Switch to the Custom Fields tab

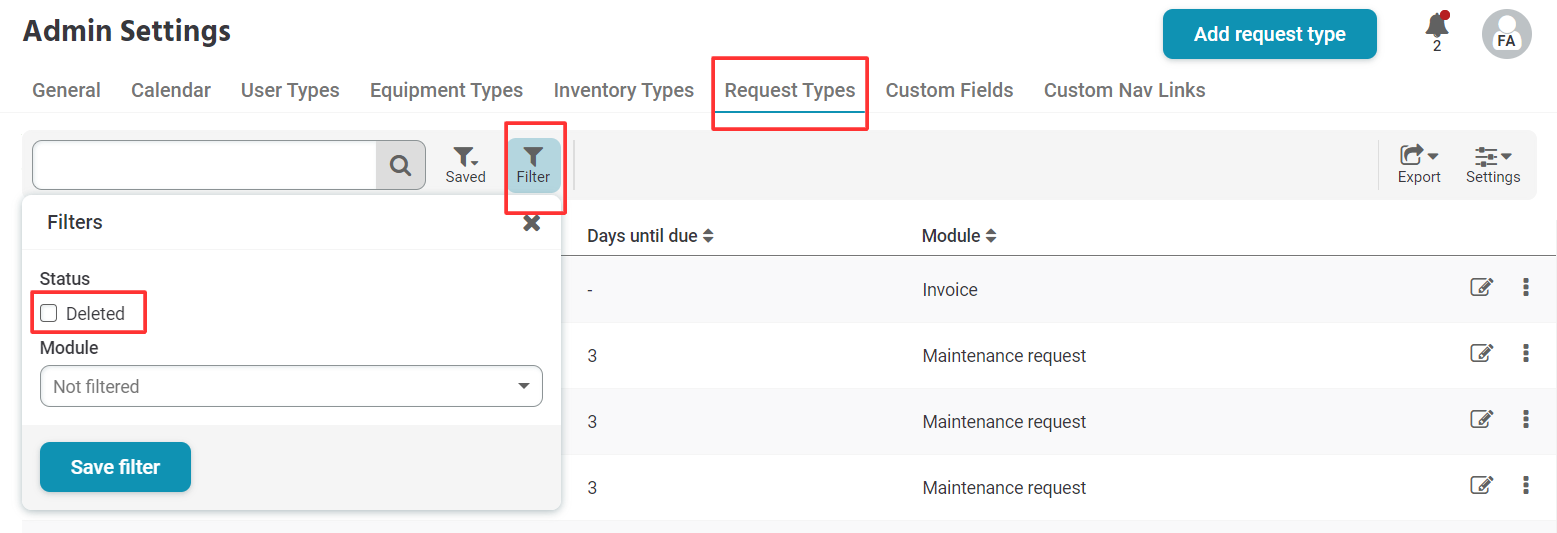(949, 90)
